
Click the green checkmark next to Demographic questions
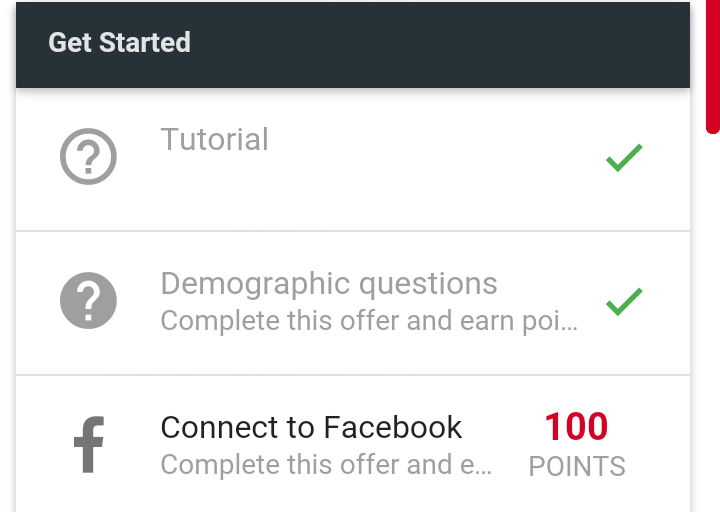click(x=624, y=301)
